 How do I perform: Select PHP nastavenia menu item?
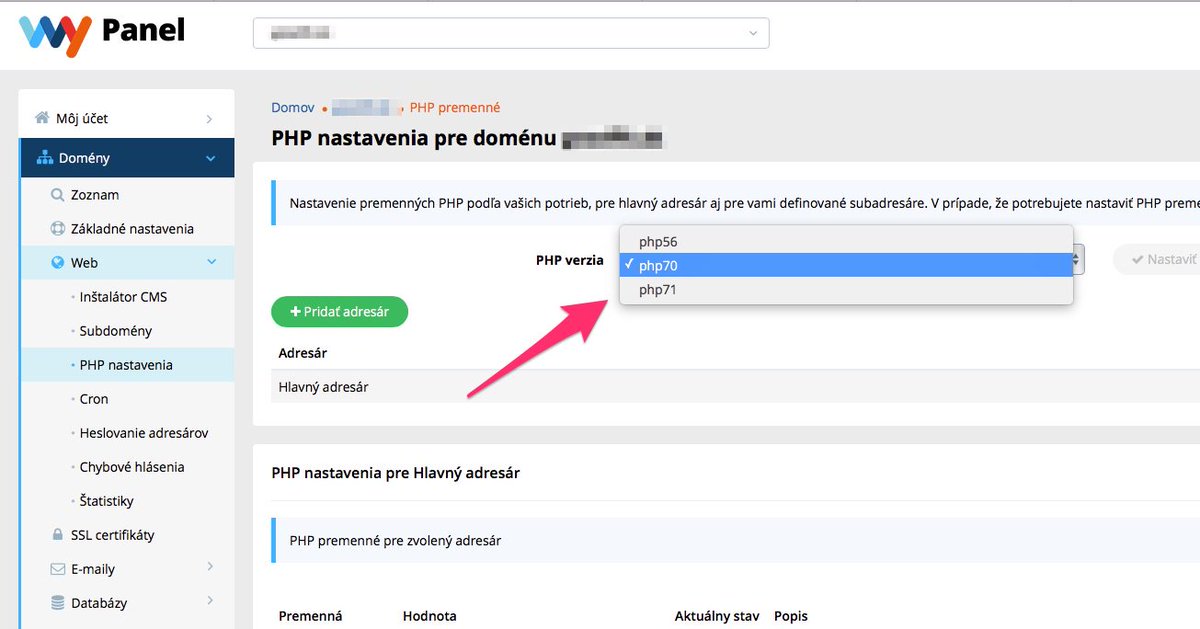coord(127,365)
